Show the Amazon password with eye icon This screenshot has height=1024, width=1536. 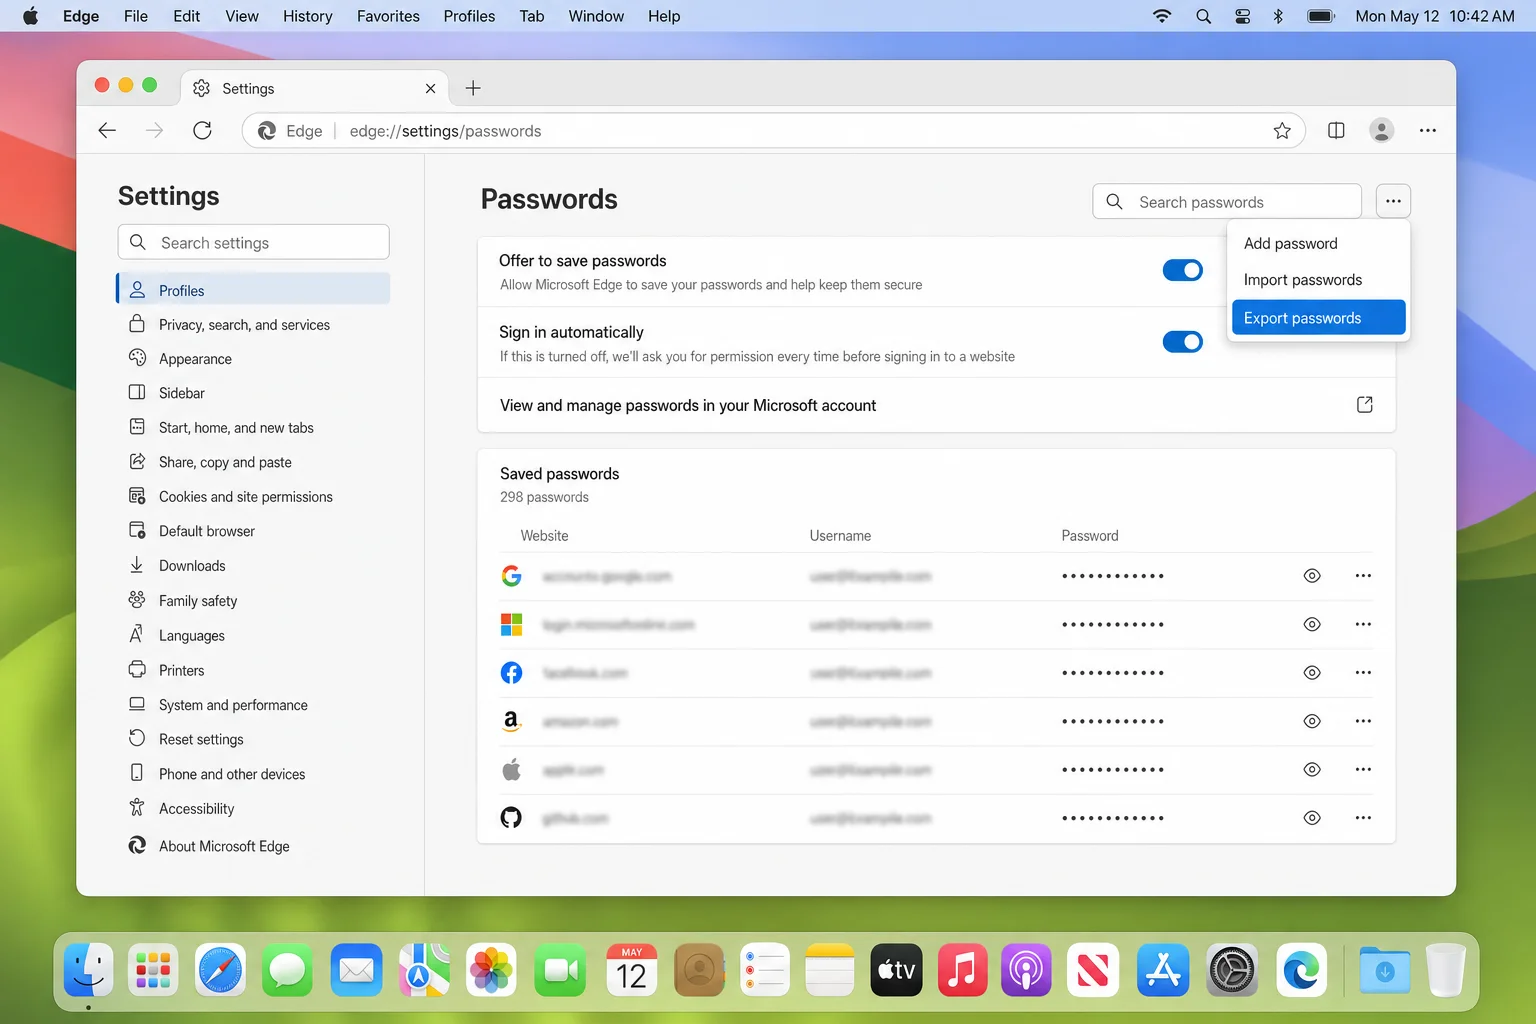(x=1312, y=721)
